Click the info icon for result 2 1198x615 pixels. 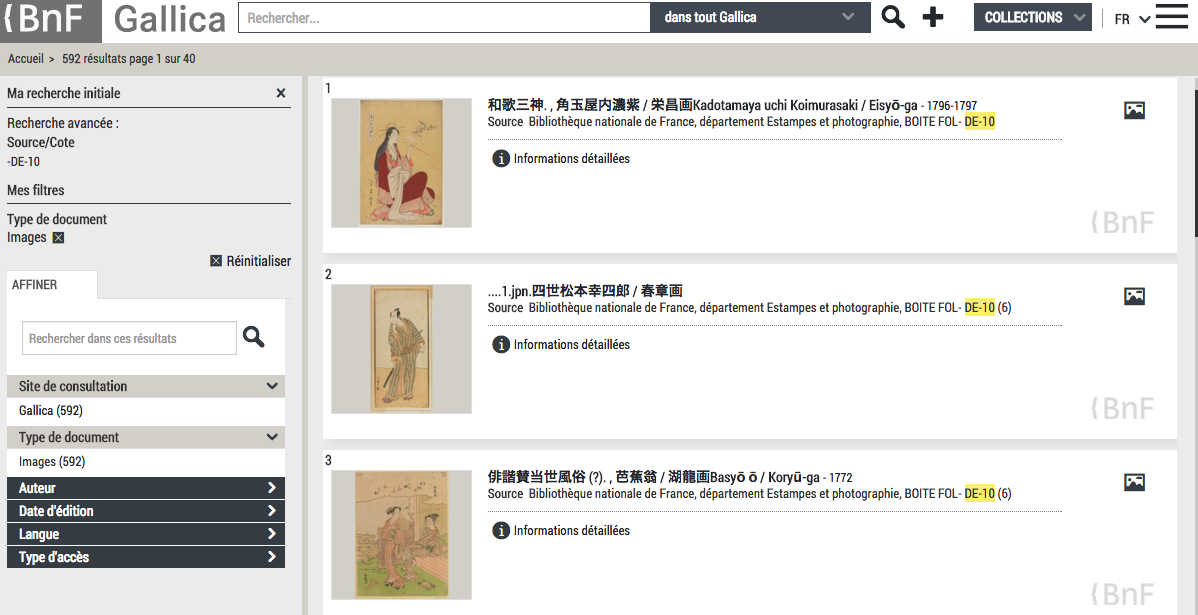click(x=500, y=345)
